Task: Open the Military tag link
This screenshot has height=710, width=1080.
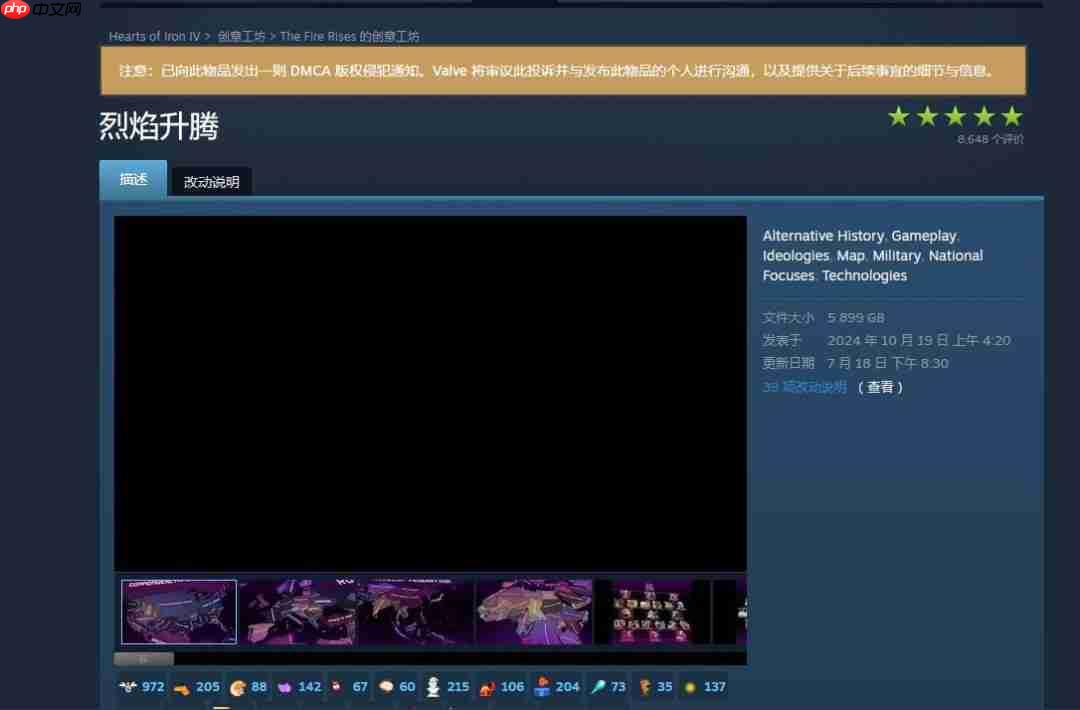Action: point(896,255)
